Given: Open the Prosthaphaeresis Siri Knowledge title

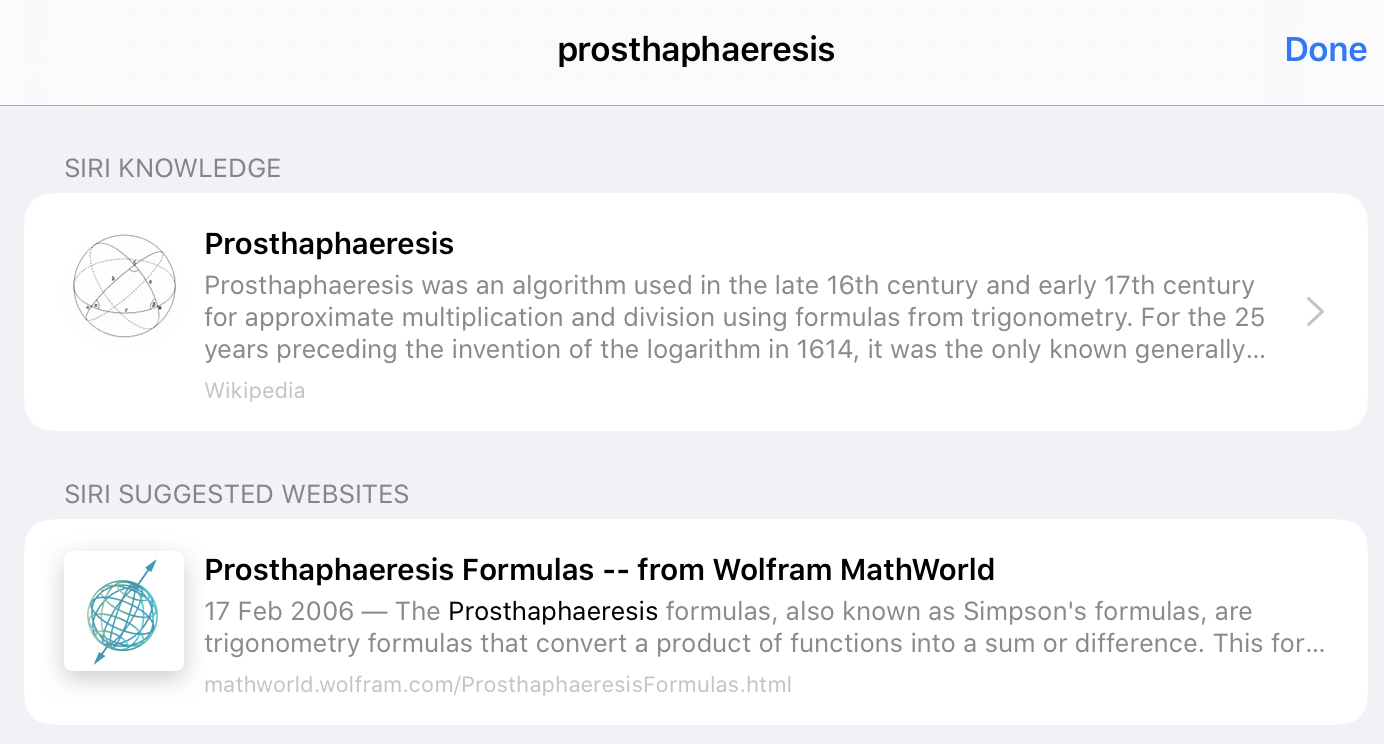Looking at the screenshot, I should [329, 243].
